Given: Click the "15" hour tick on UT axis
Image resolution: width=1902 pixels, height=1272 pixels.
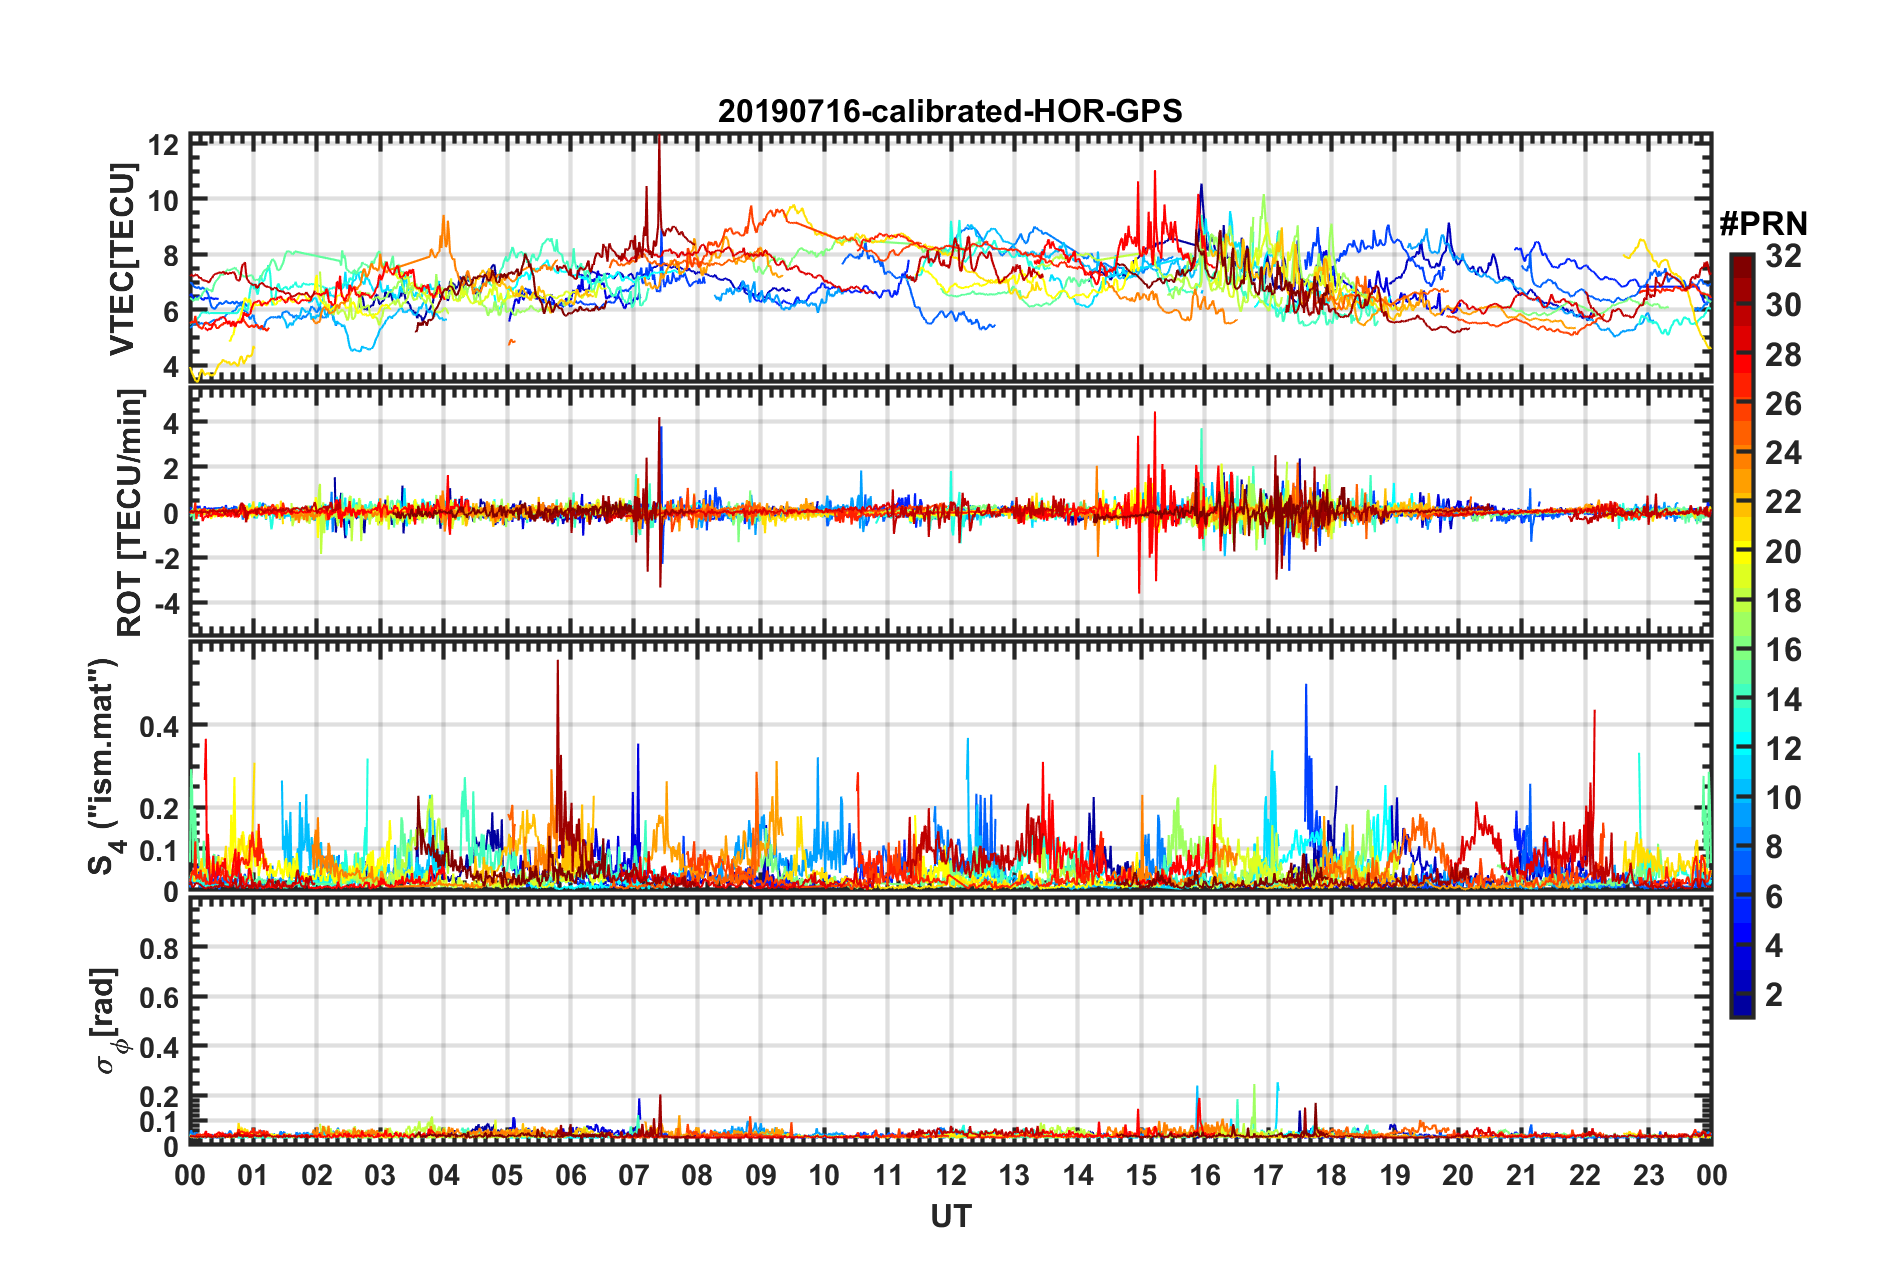Looking at the screenshot, I should click(x=1141, y=1175).
